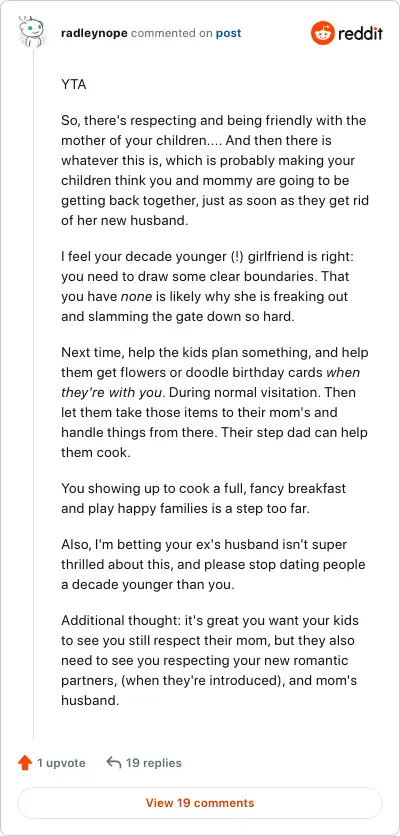The image size is (400, 836).
Task: Click the reply arrow icon
Action: click(114, 762)
